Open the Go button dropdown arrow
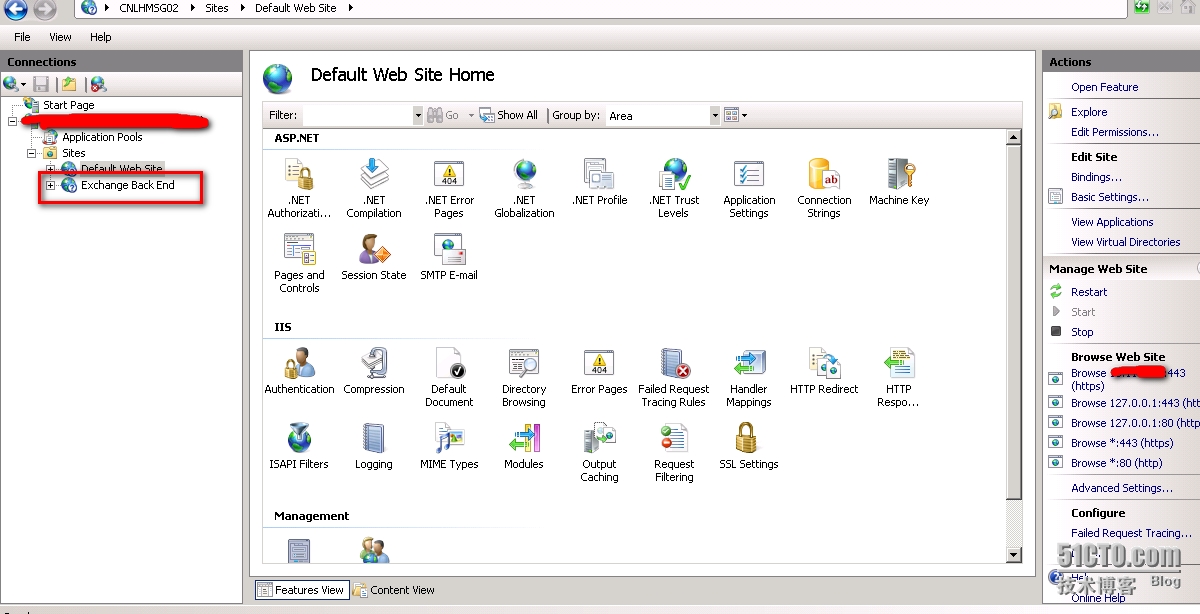Viewport: 1200px width, 614px height. (x=471, y=116)
